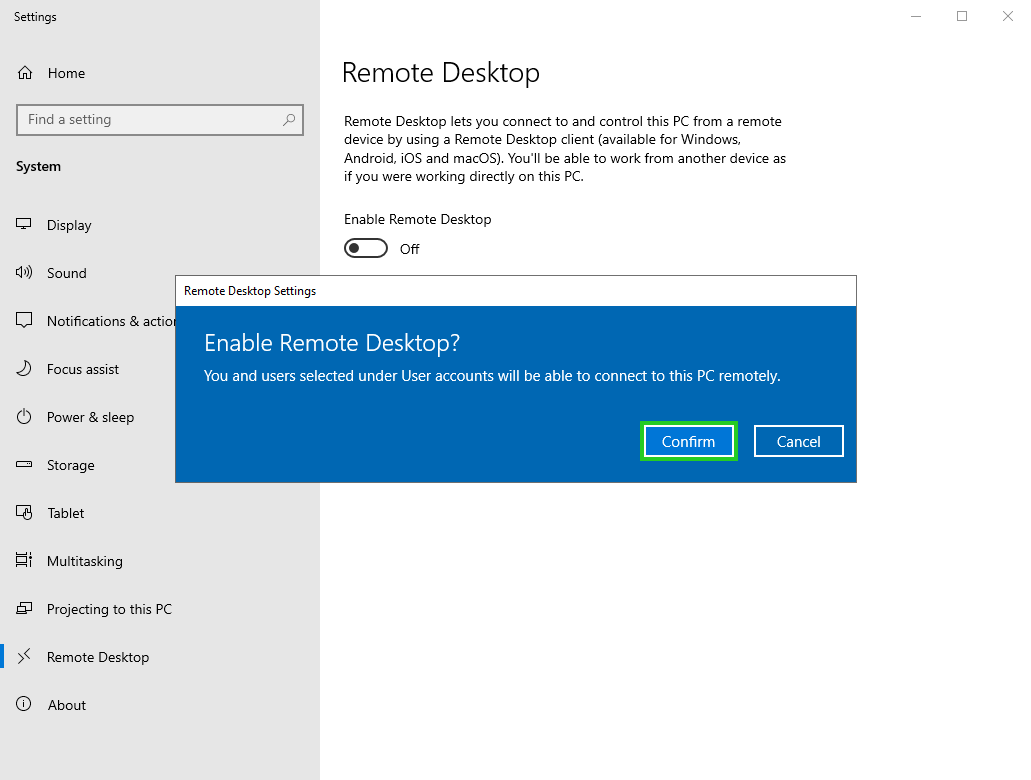Open Notifications & actions settings
1031x780 pixels.
coord(110,321)
